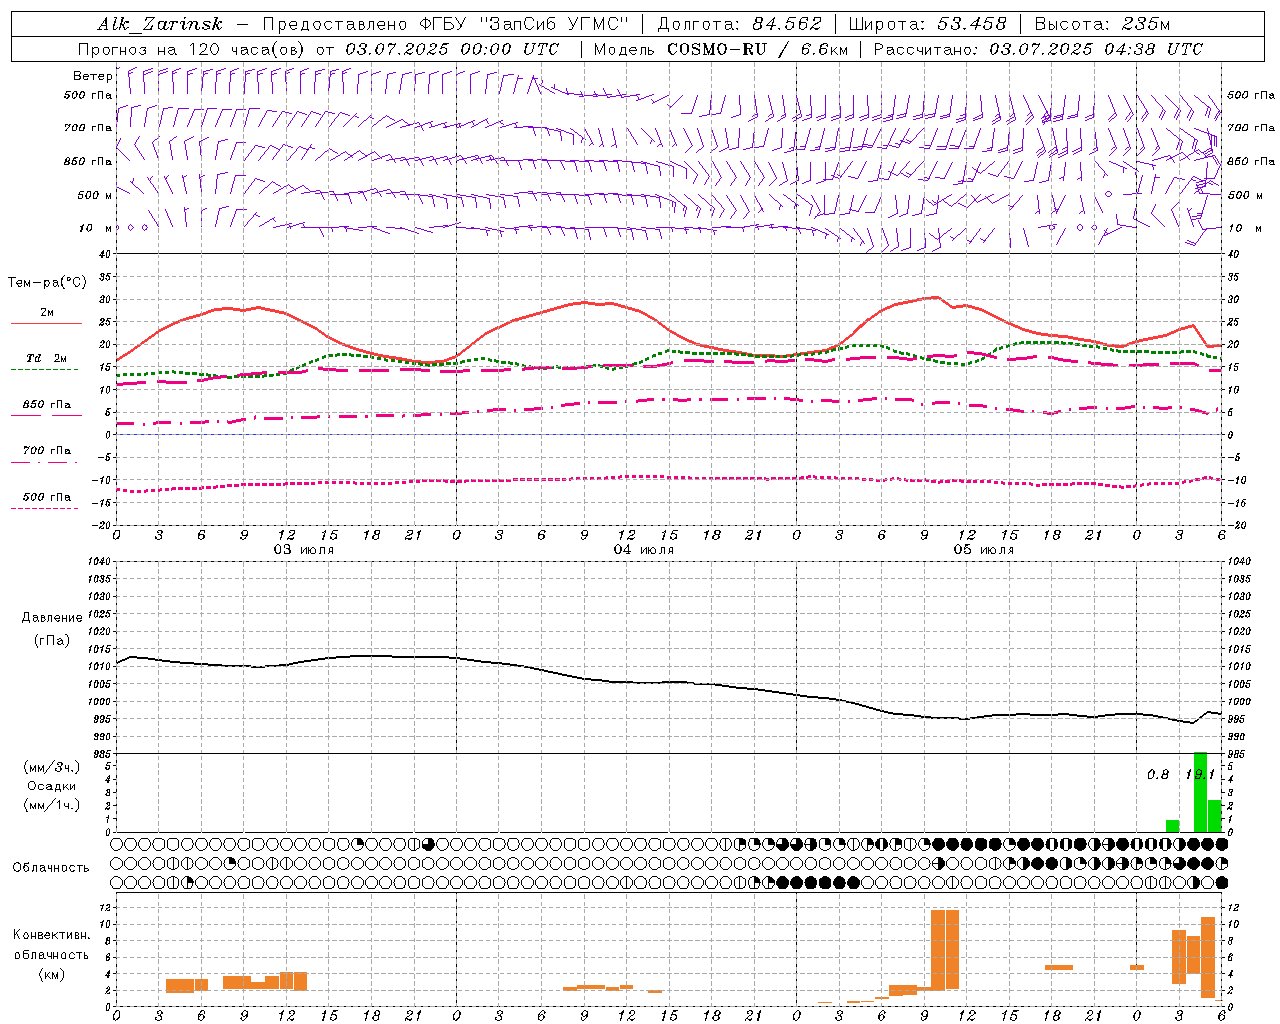
Task: Click the (мм/1ч.) precipitation unit label
Action: coord(52,805)
